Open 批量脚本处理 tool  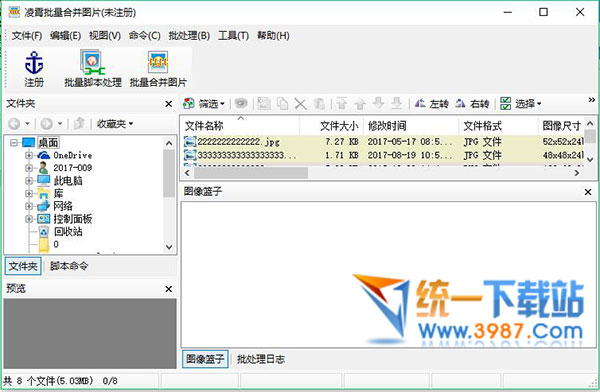[x=93, y=69]
